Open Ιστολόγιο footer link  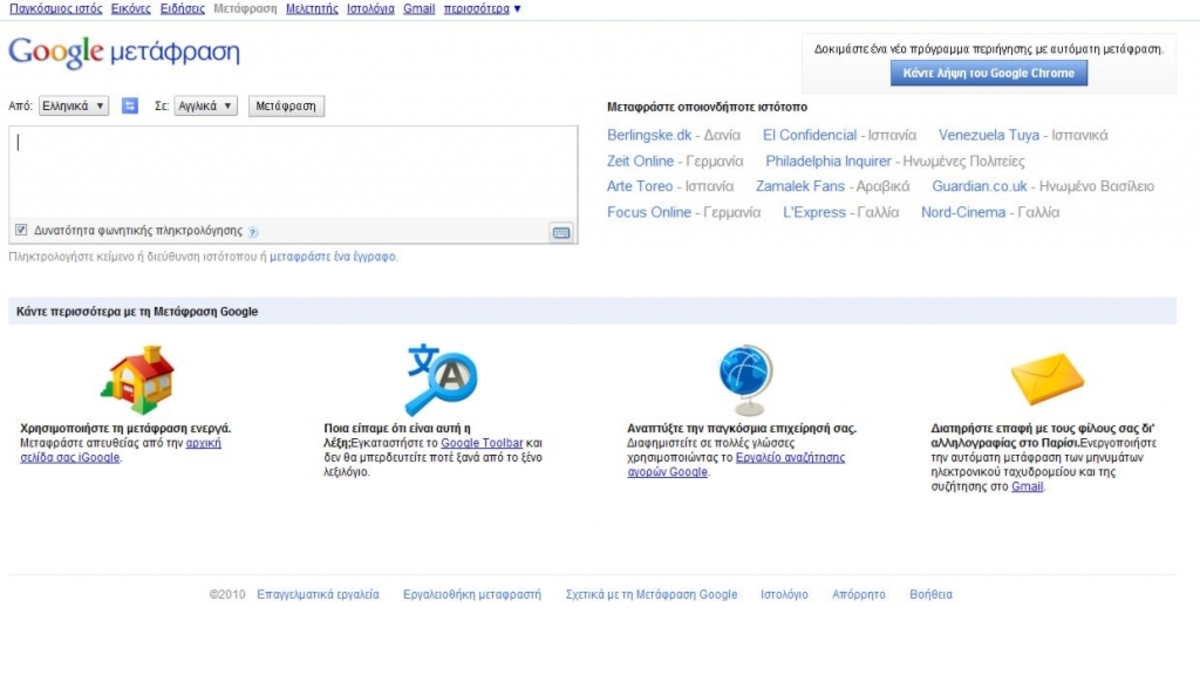point(784,594)
